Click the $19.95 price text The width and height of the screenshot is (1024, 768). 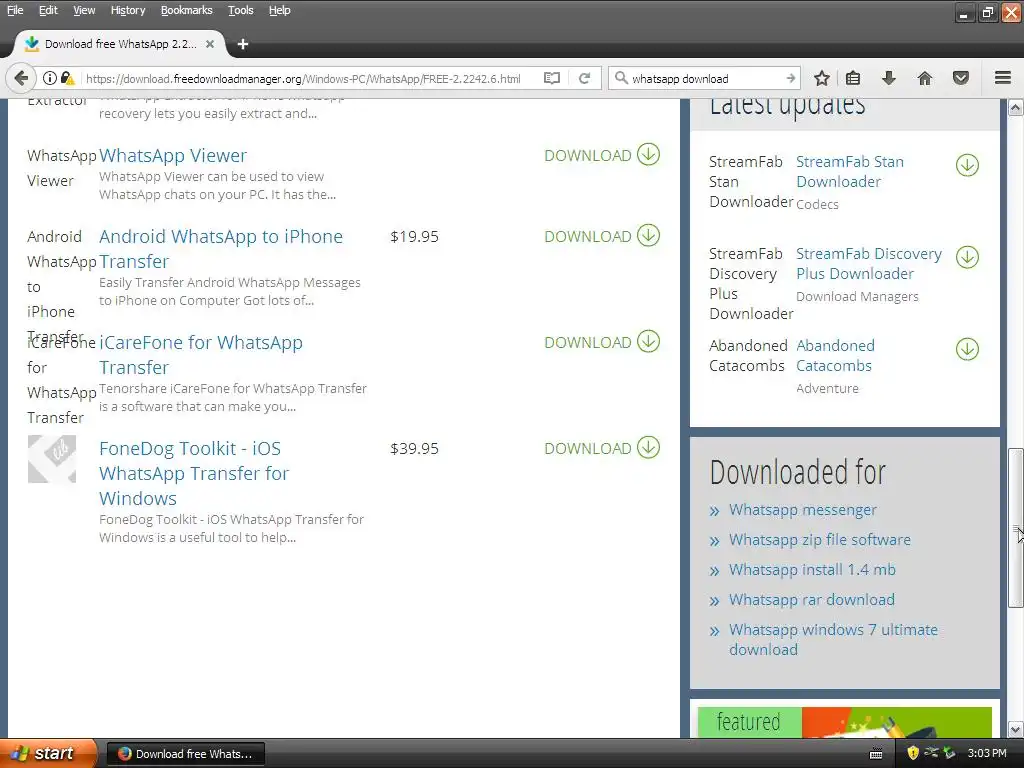[415, 236]
